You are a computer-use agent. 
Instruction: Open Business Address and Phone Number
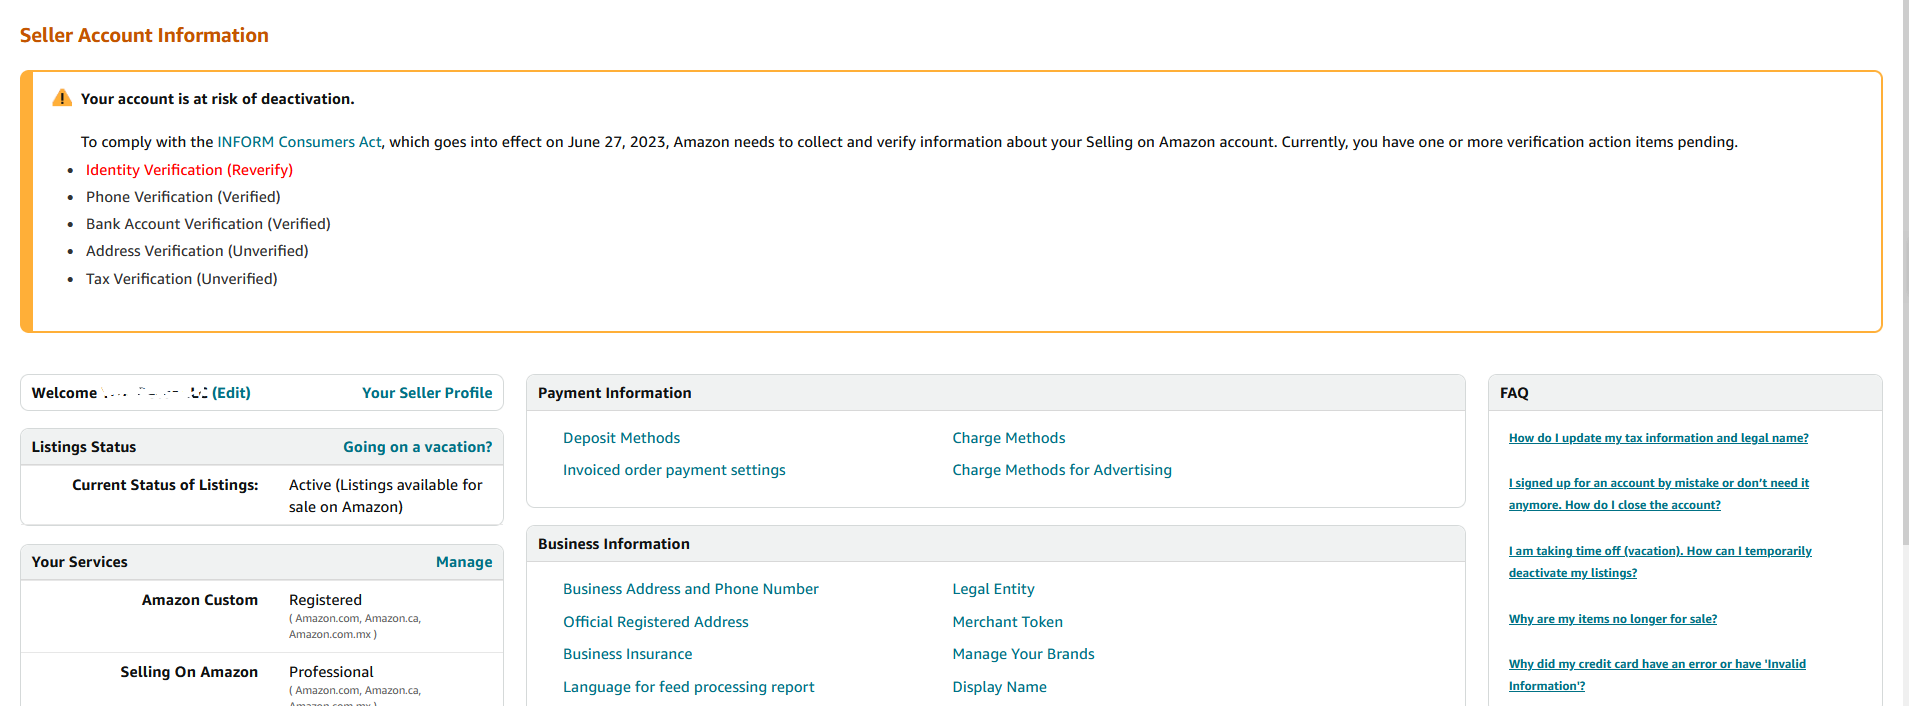pos(691,589)
